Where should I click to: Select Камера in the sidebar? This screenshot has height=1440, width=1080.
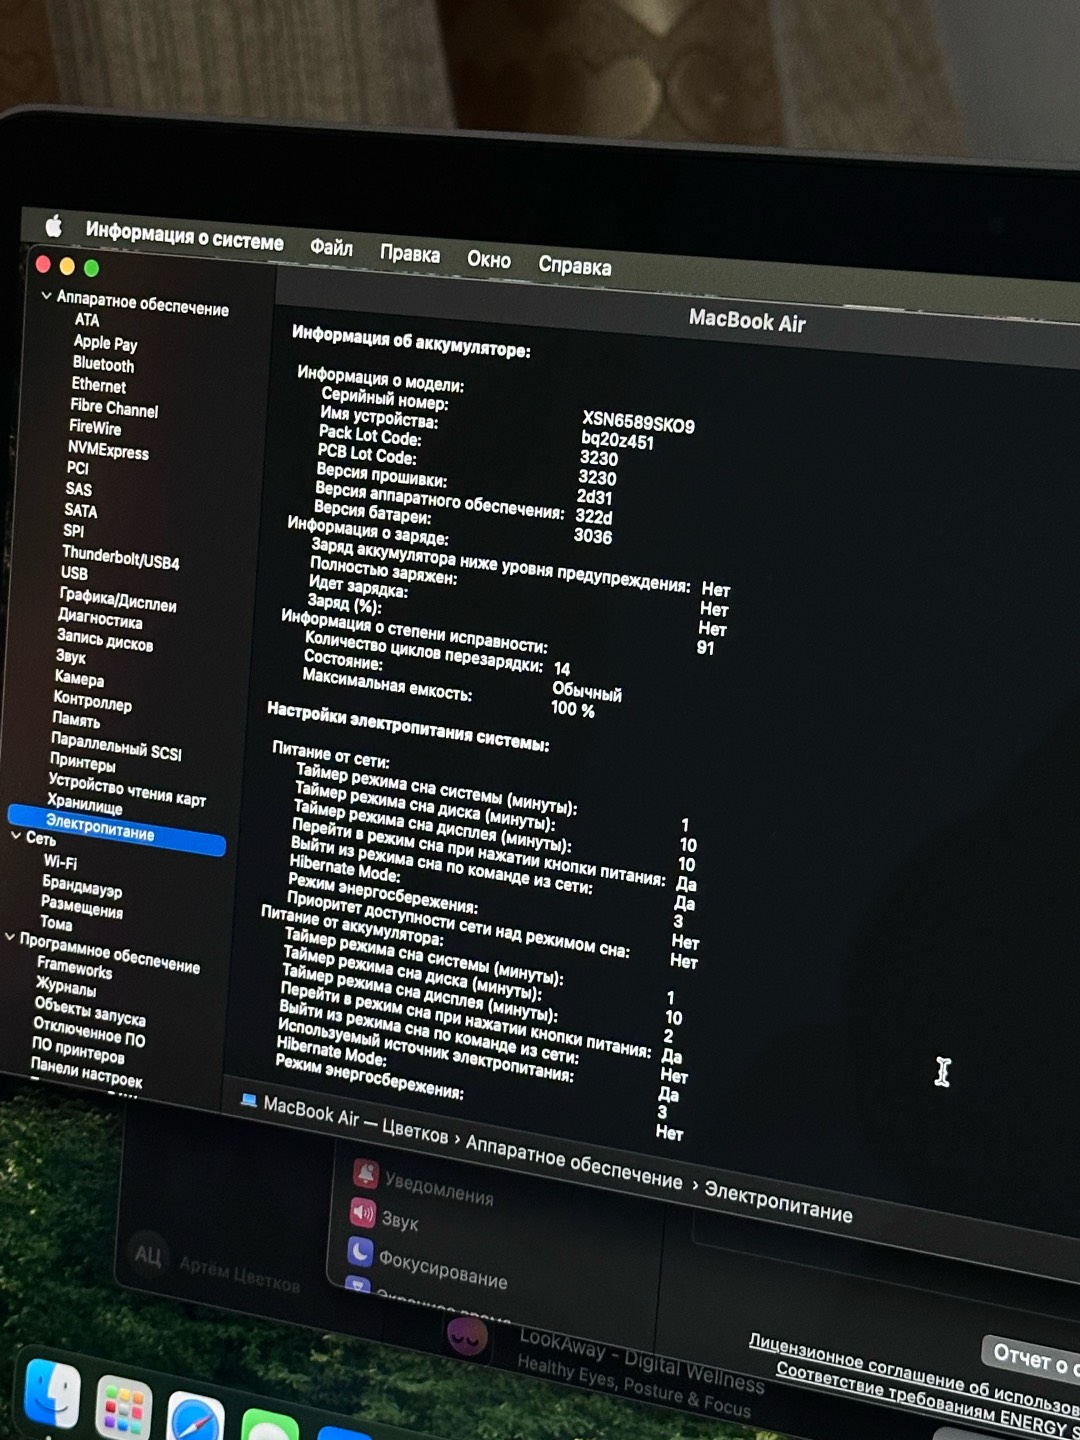(79, 679)
